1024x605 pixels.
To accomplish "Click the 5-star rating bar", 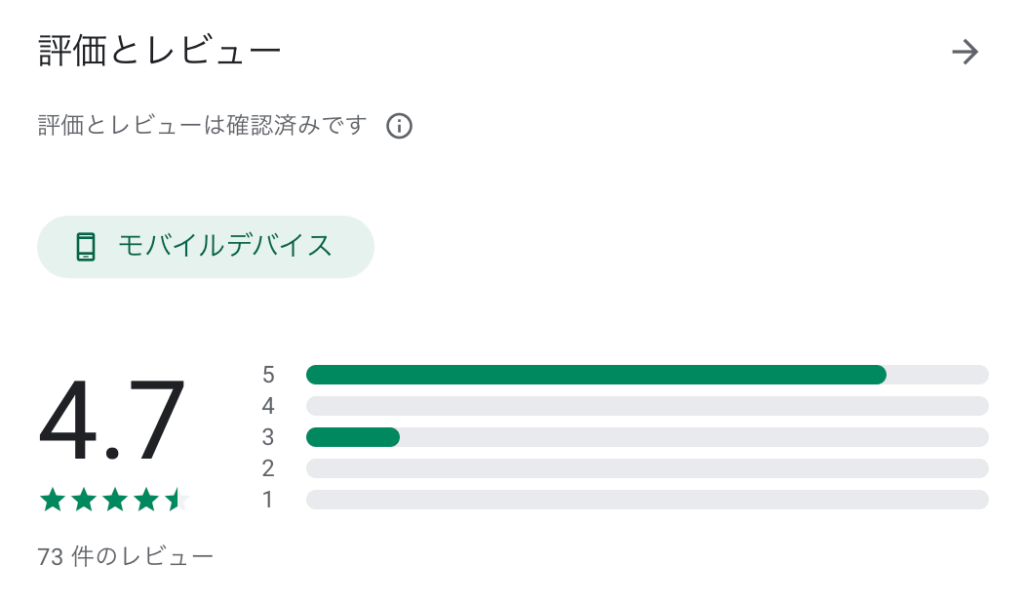I will 647,374.
